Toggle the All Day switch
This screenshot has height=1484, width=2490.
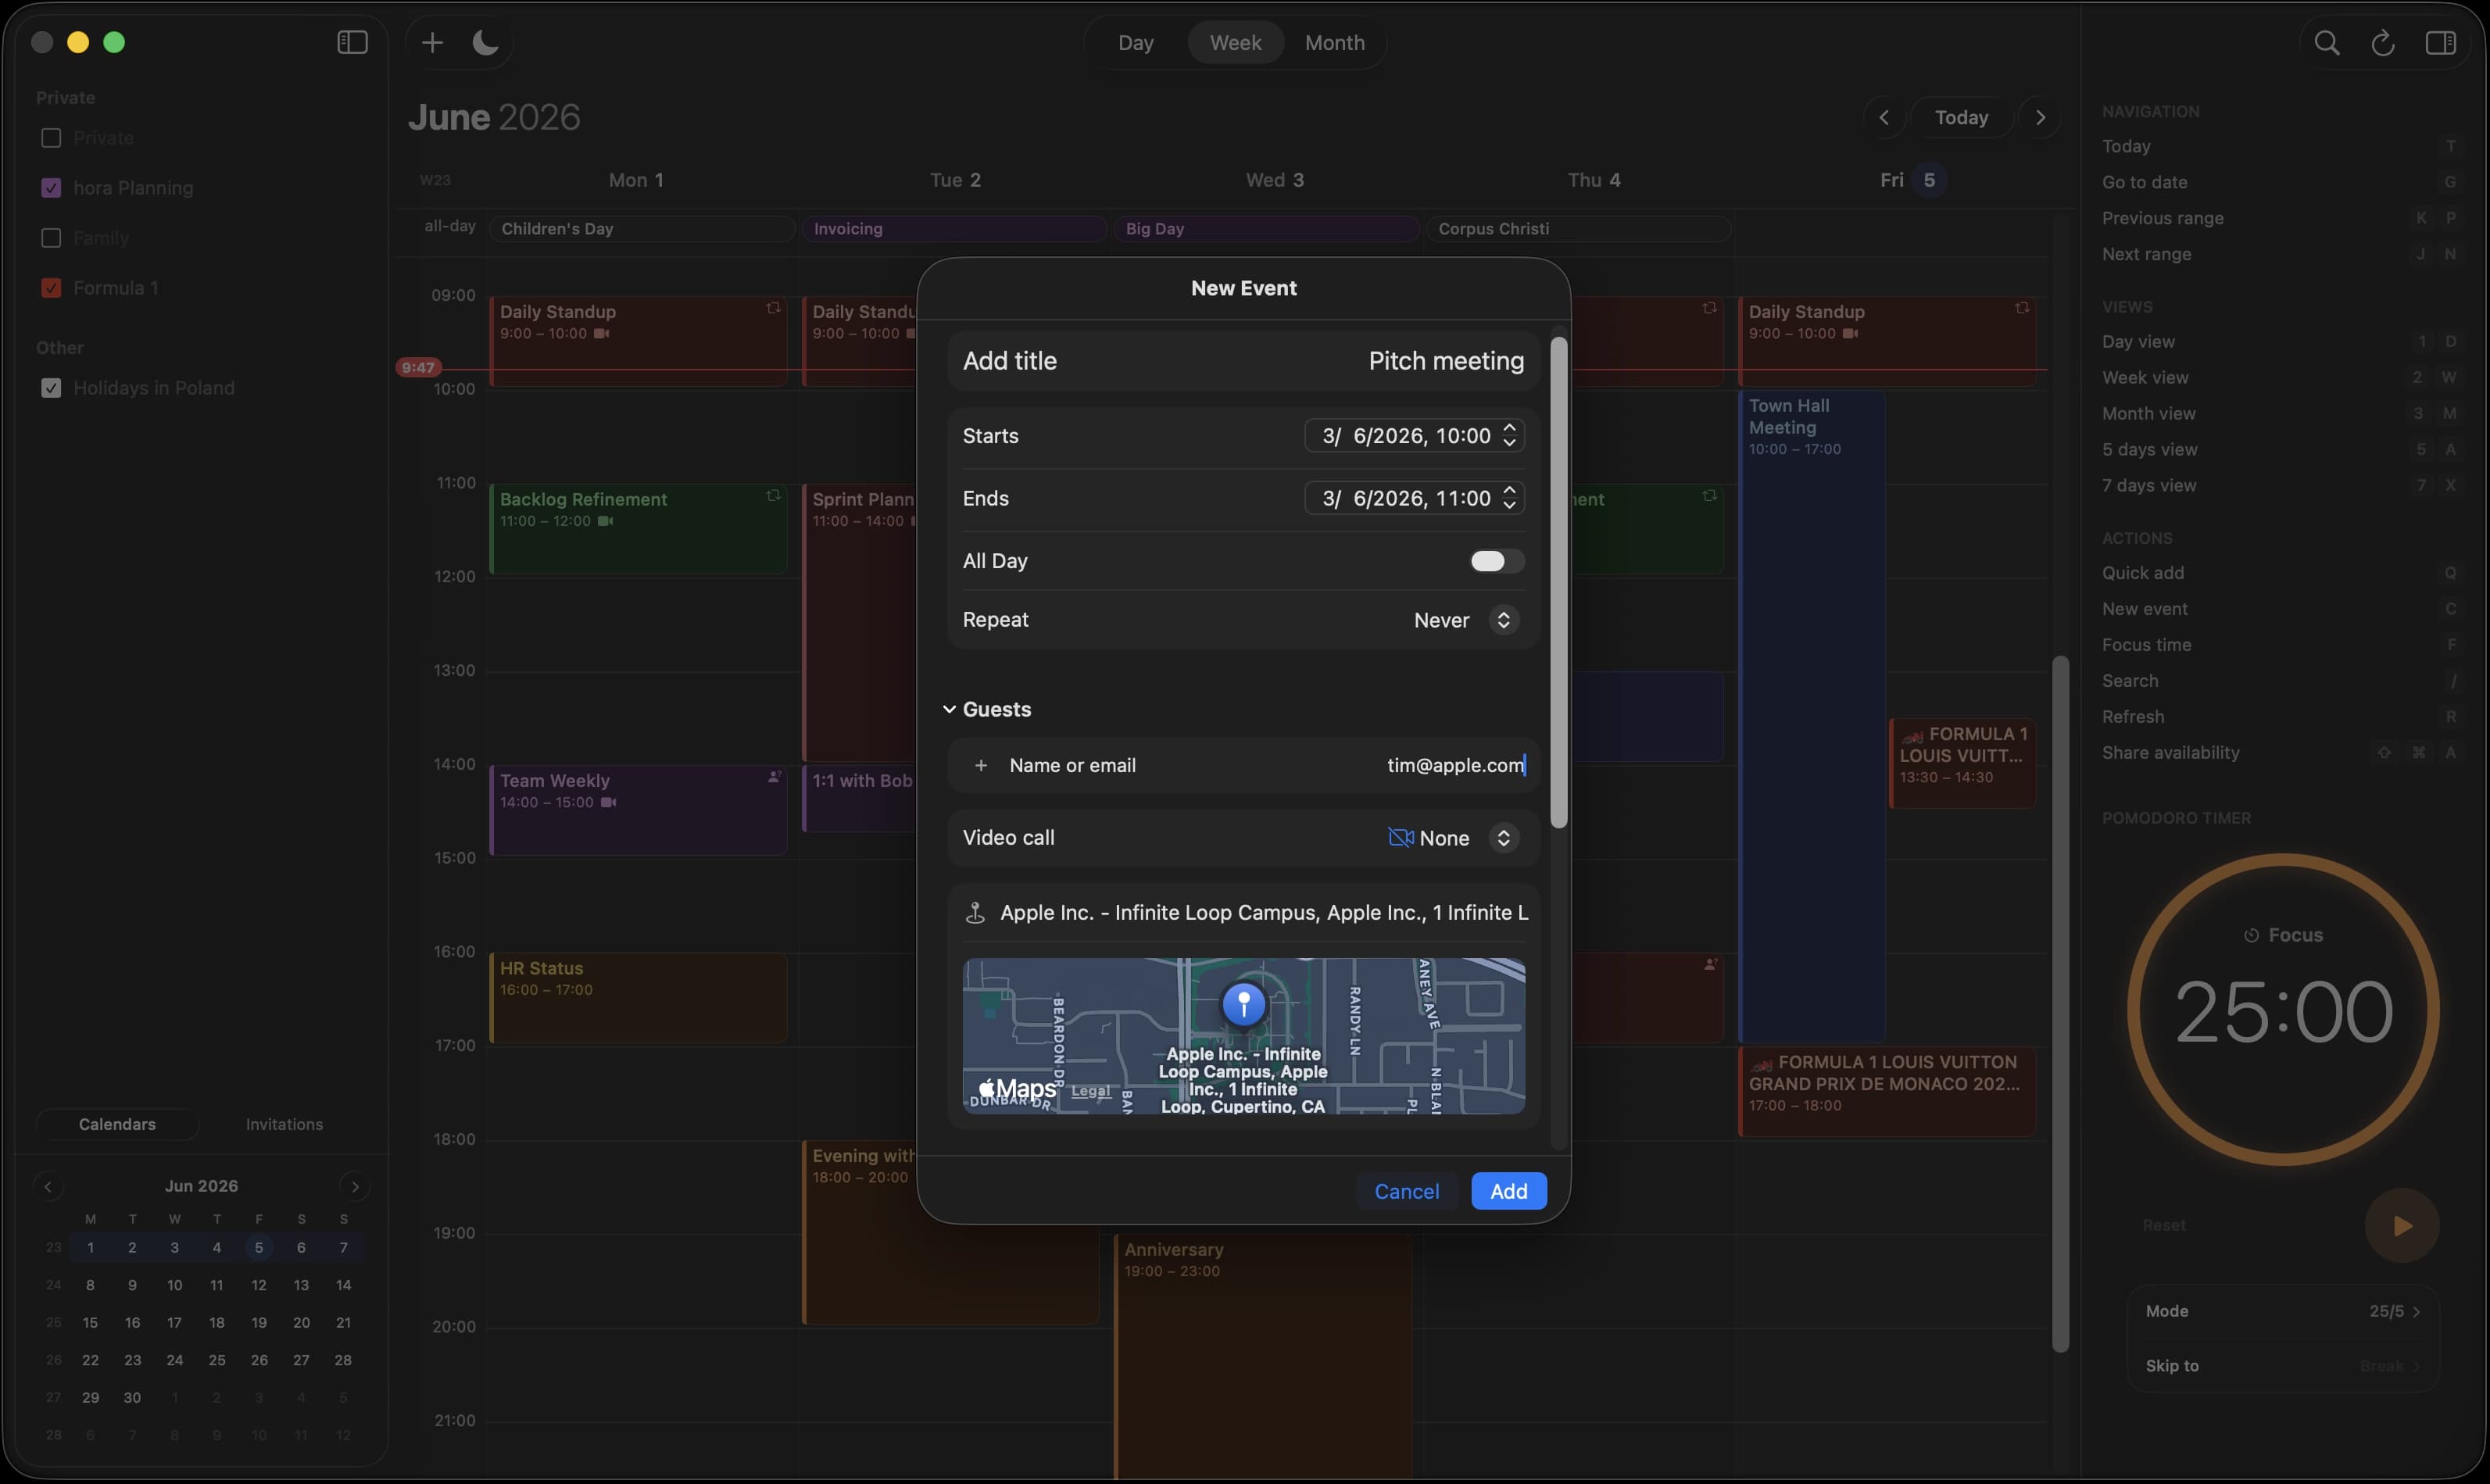point(1497,561)
